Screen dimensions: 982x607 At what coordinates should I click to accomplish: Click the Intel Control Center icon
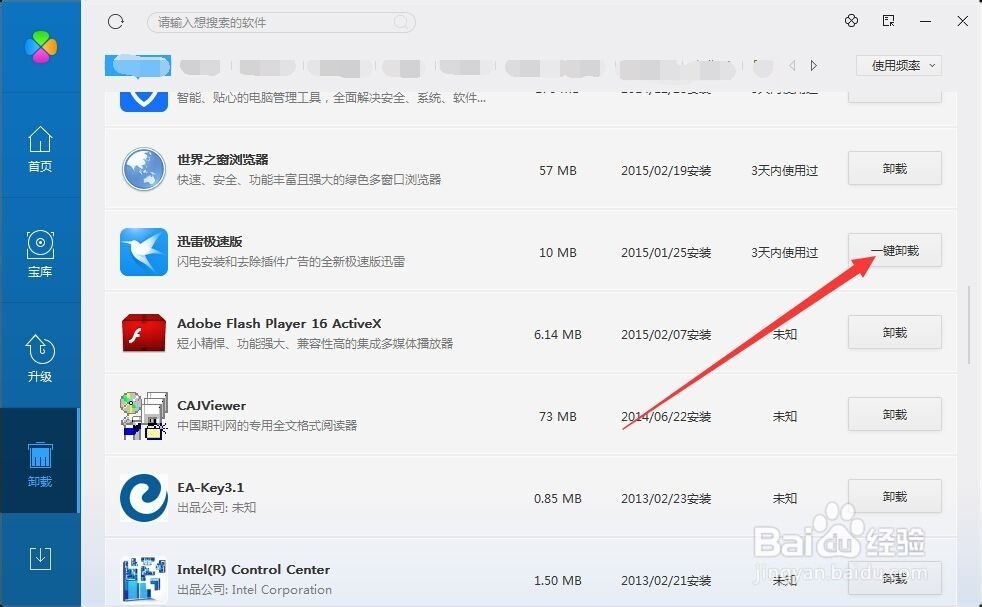pyautogui.click(x=143, y=579)
